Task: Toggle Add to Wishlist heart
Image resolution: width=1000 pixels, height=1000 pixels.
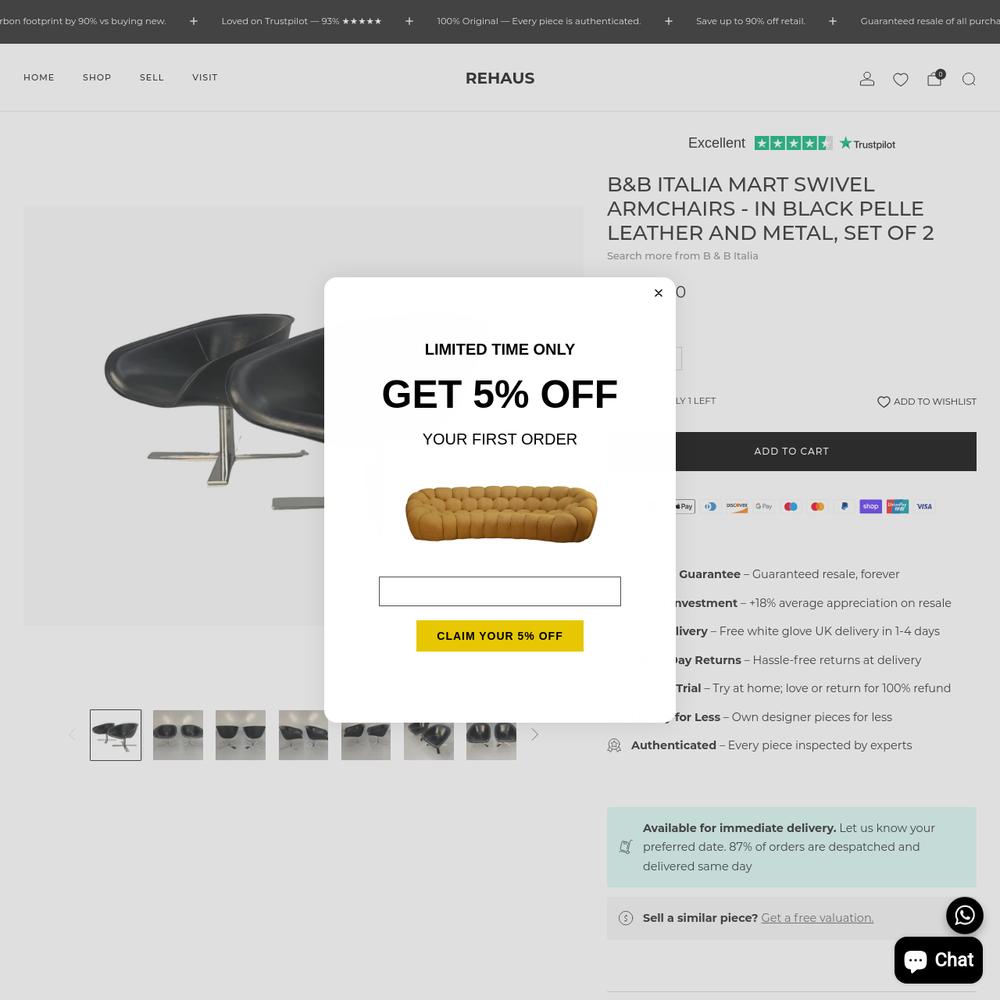Action: [883, 401]
